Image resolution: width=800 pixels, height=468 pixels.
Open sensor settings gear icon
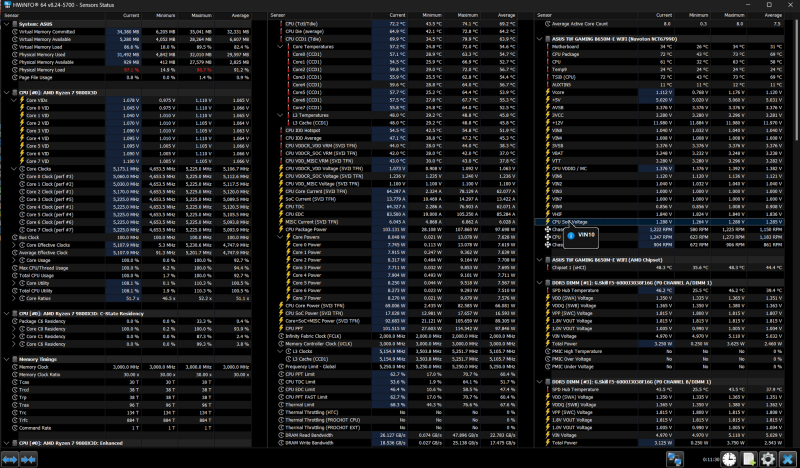click(x=768, y=459)
